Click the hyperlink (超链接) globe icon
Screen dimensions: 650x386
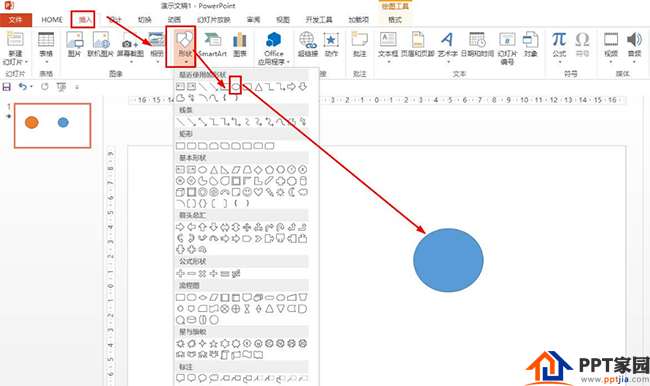click(x=308, y=40)
